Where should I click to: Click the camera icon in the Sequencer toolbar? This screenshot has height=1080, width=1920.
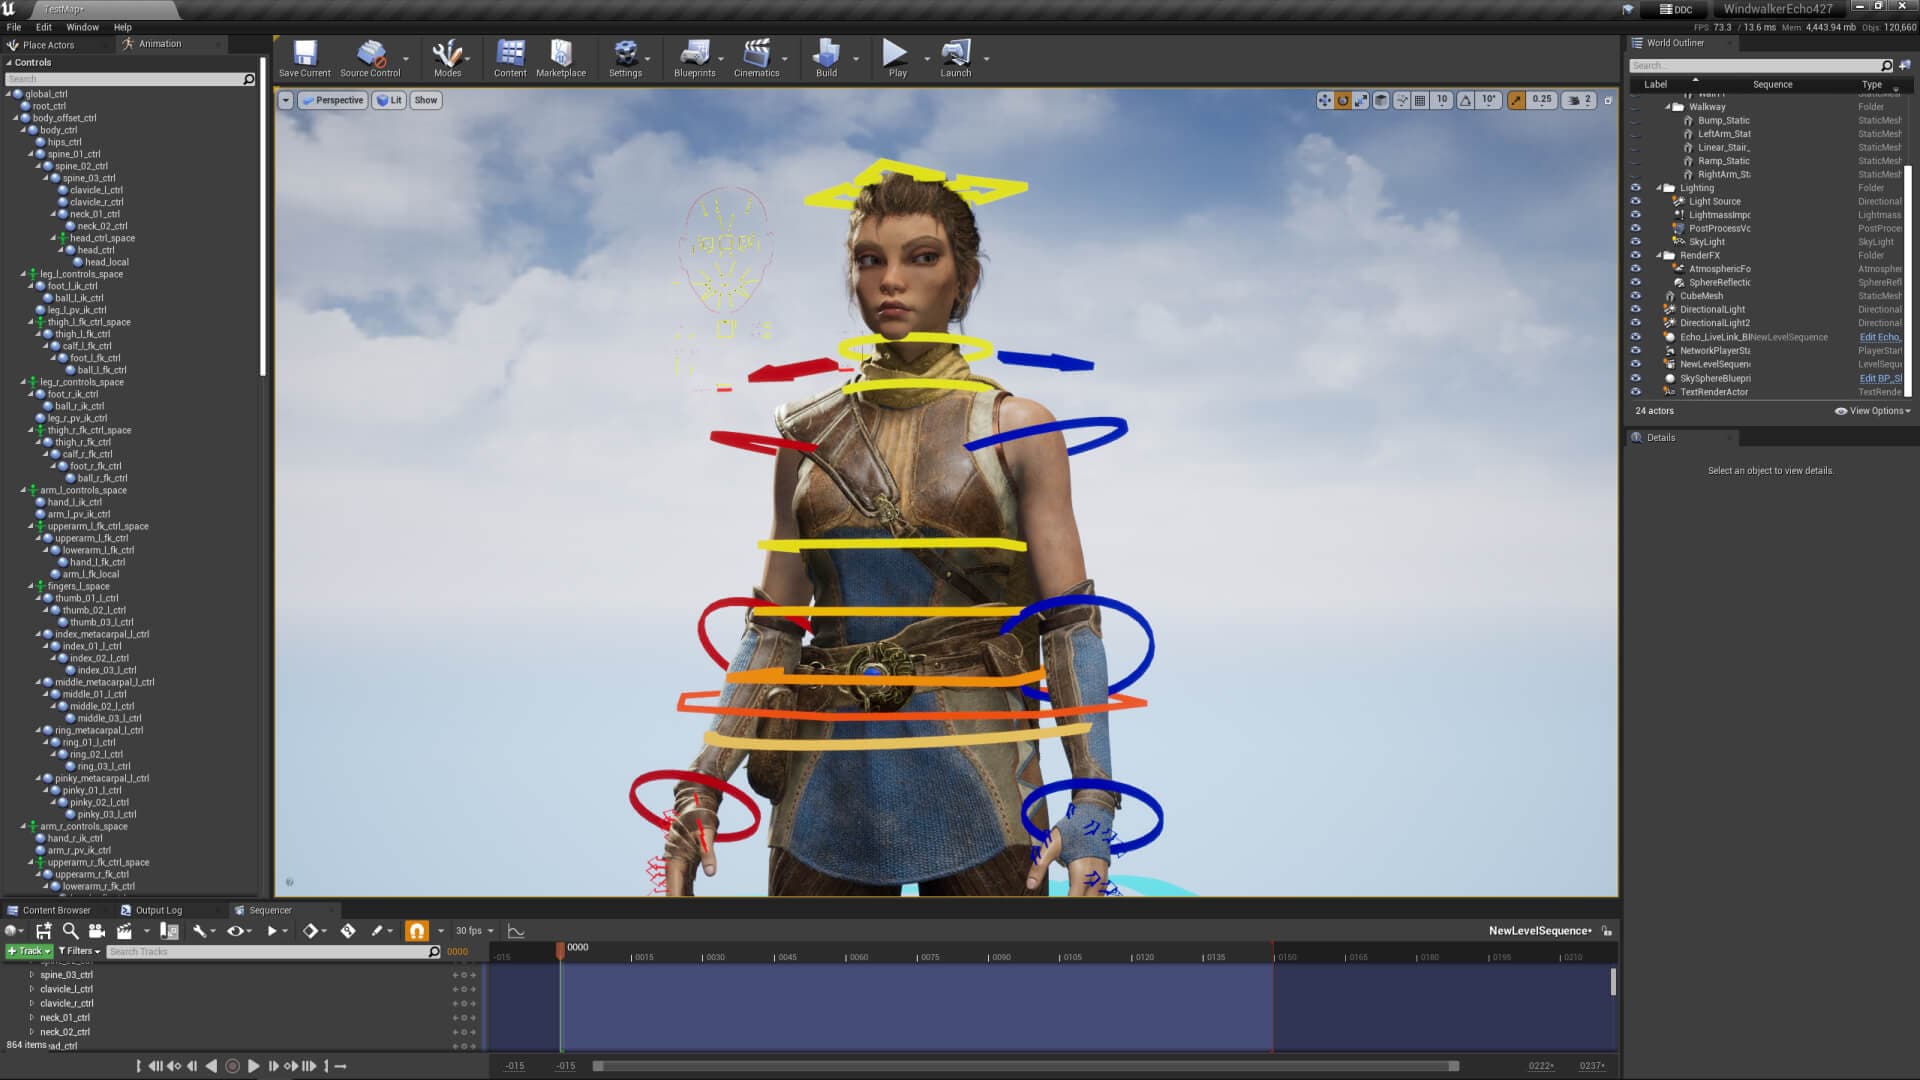point(96,930)
